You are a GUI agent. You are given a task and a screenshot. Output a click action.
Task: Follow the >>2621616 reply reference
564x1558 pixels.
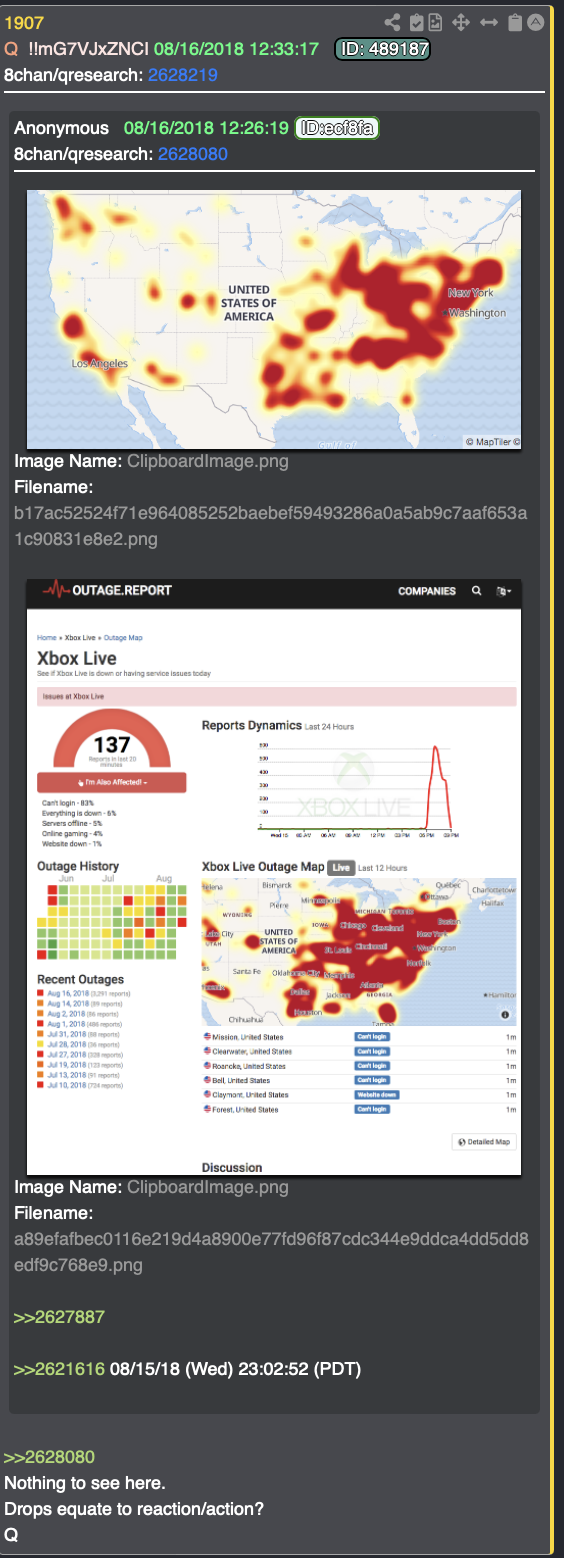(x=59, y=1368)
